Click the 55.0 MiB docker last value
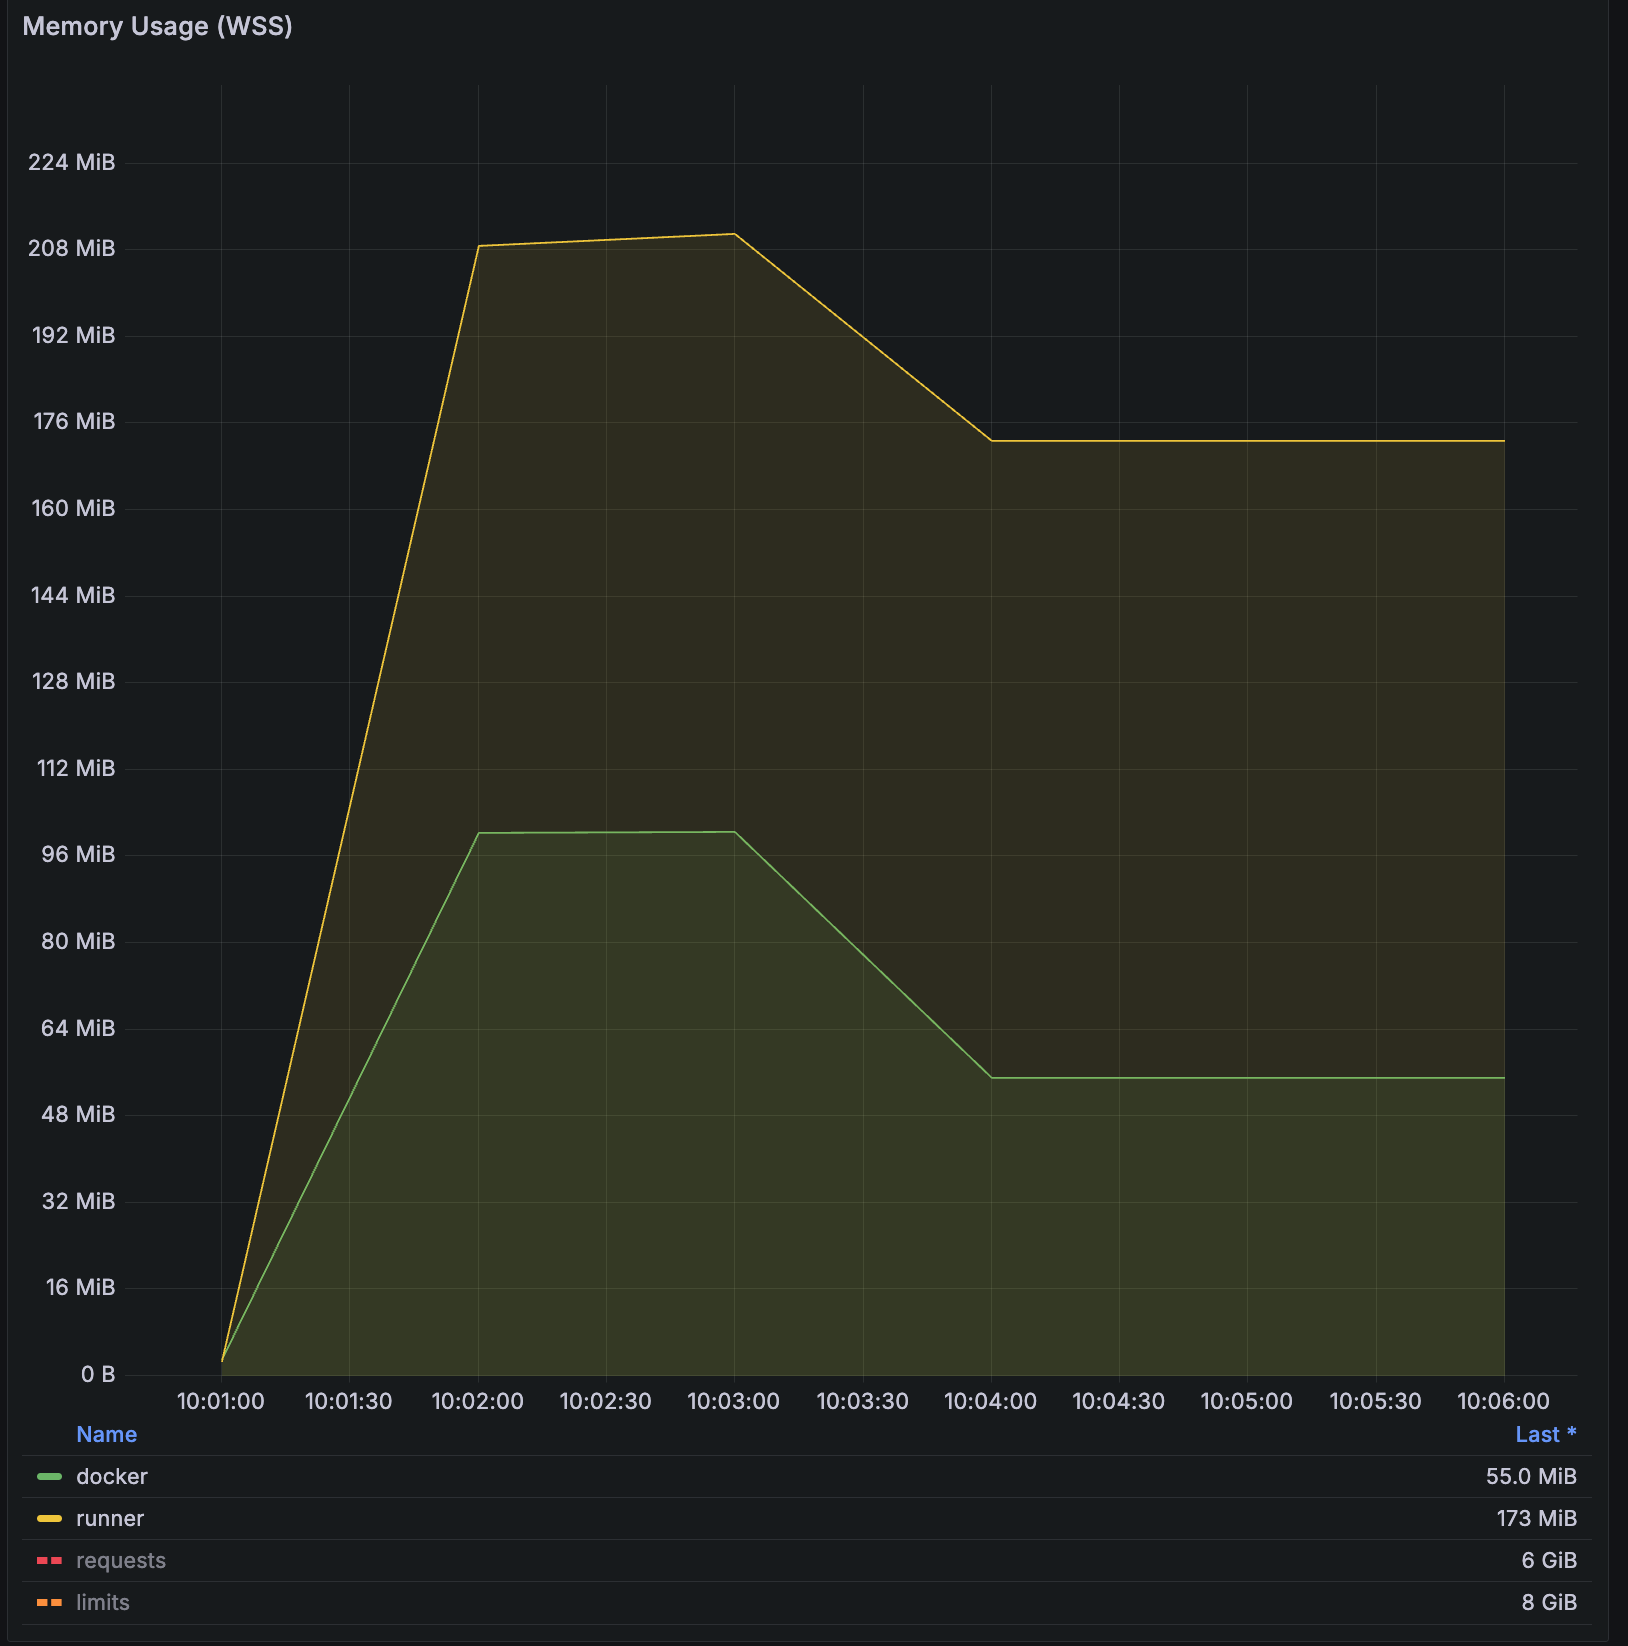The height and width of the screenshot is (1646, 1628). pos(1530,1476)
